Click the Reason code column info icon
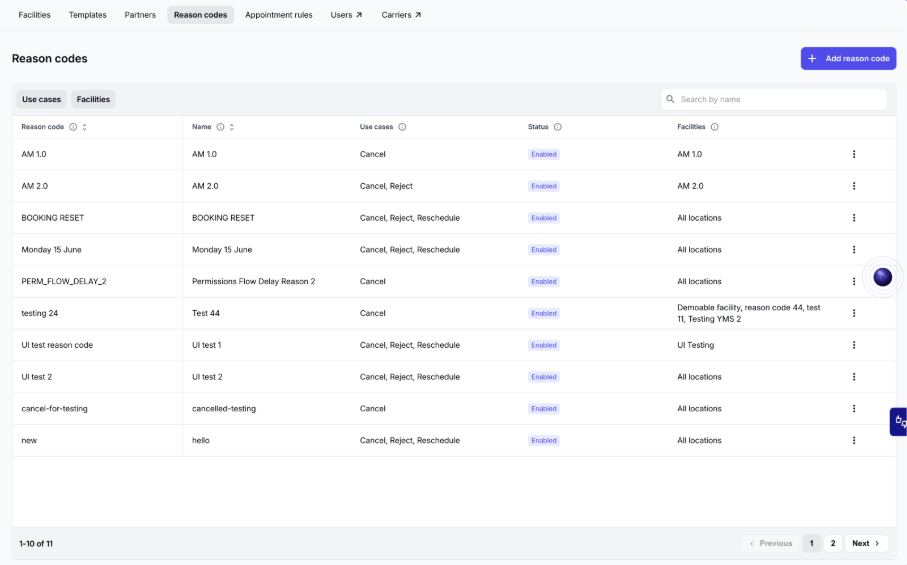Viewport: 907px width, 565px height. (73, 127)
